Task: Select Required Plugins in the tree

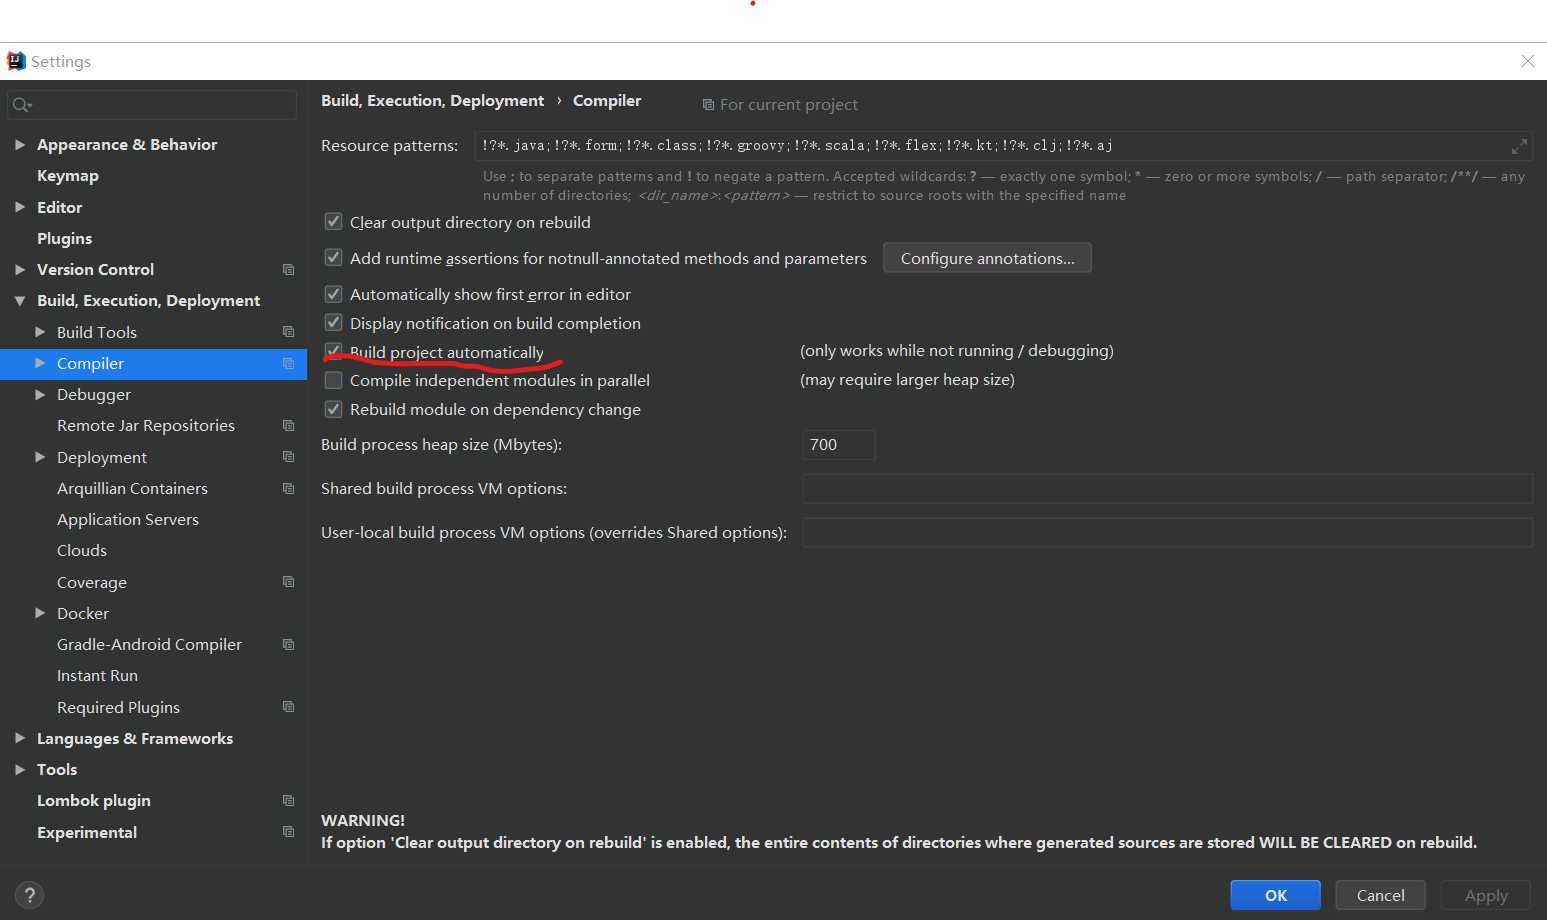Action: [118, 707]
